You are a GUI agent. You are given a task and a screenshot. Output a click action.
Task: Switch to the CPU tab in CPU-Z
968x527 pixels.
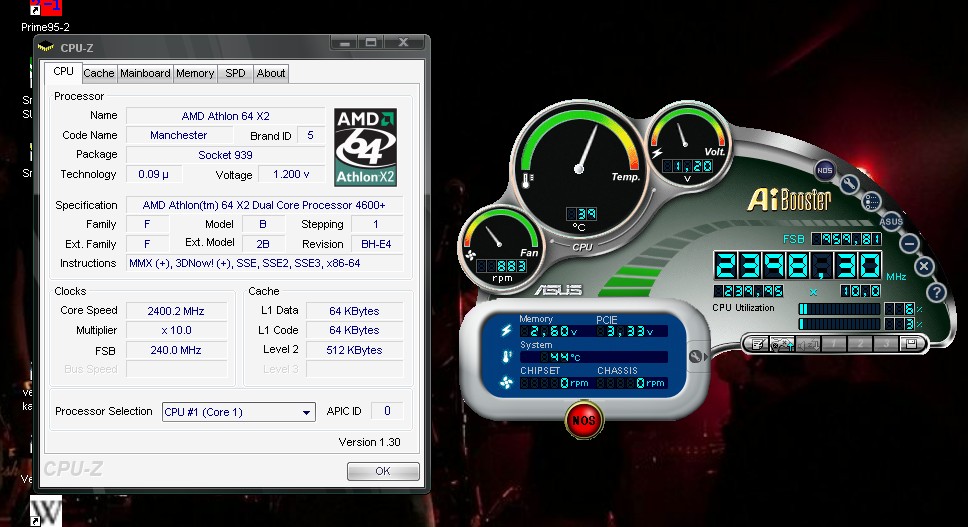[x=63, y=72]
